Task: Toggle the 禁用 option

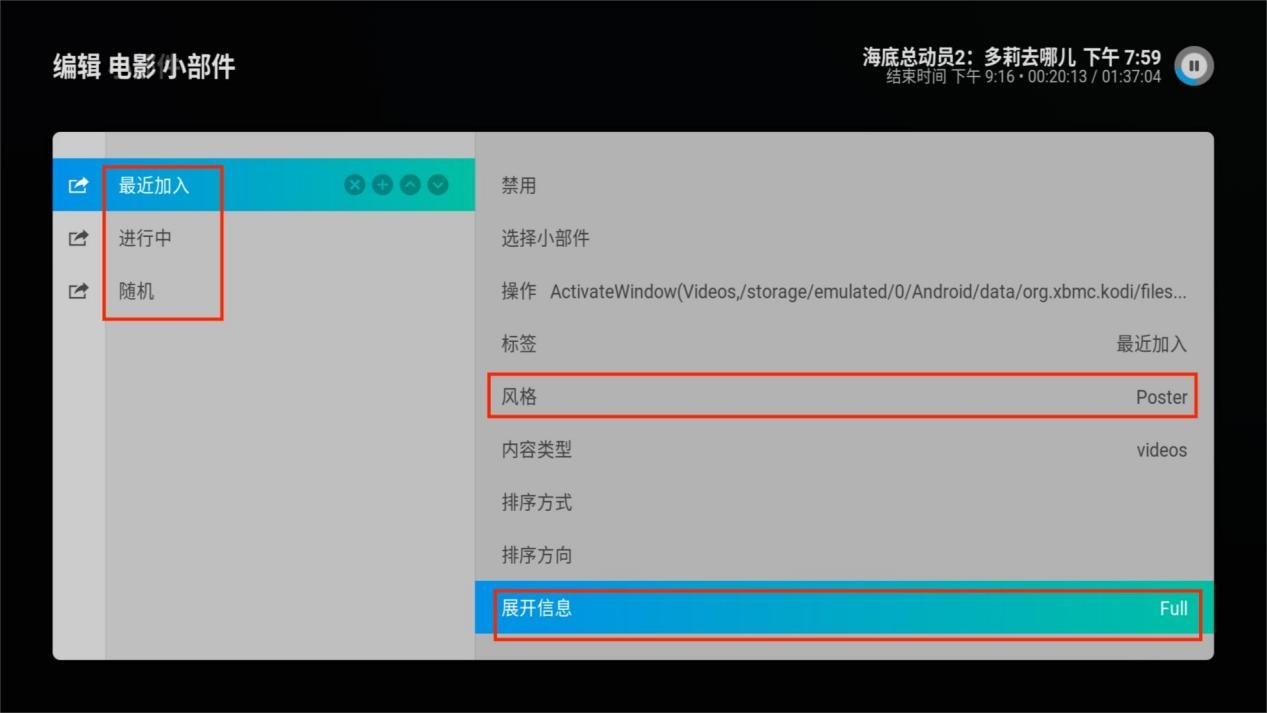Action: pyautogui.click(x=843, y=186)
